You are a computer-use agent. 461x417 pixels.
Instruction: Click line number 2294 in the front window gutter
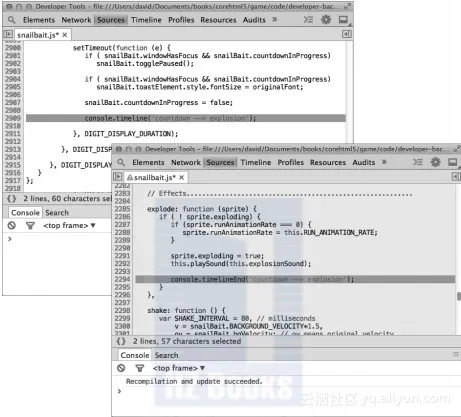click(x=122, y=279)
